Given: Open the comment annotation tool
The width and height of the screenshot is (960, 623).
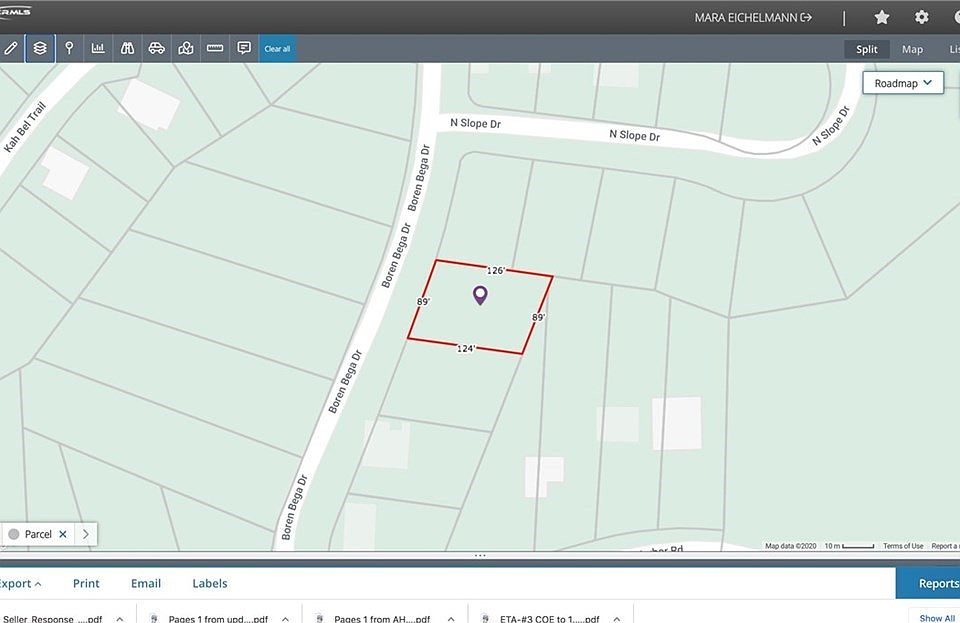Looking at the screenshot, I should coord(244,48).
